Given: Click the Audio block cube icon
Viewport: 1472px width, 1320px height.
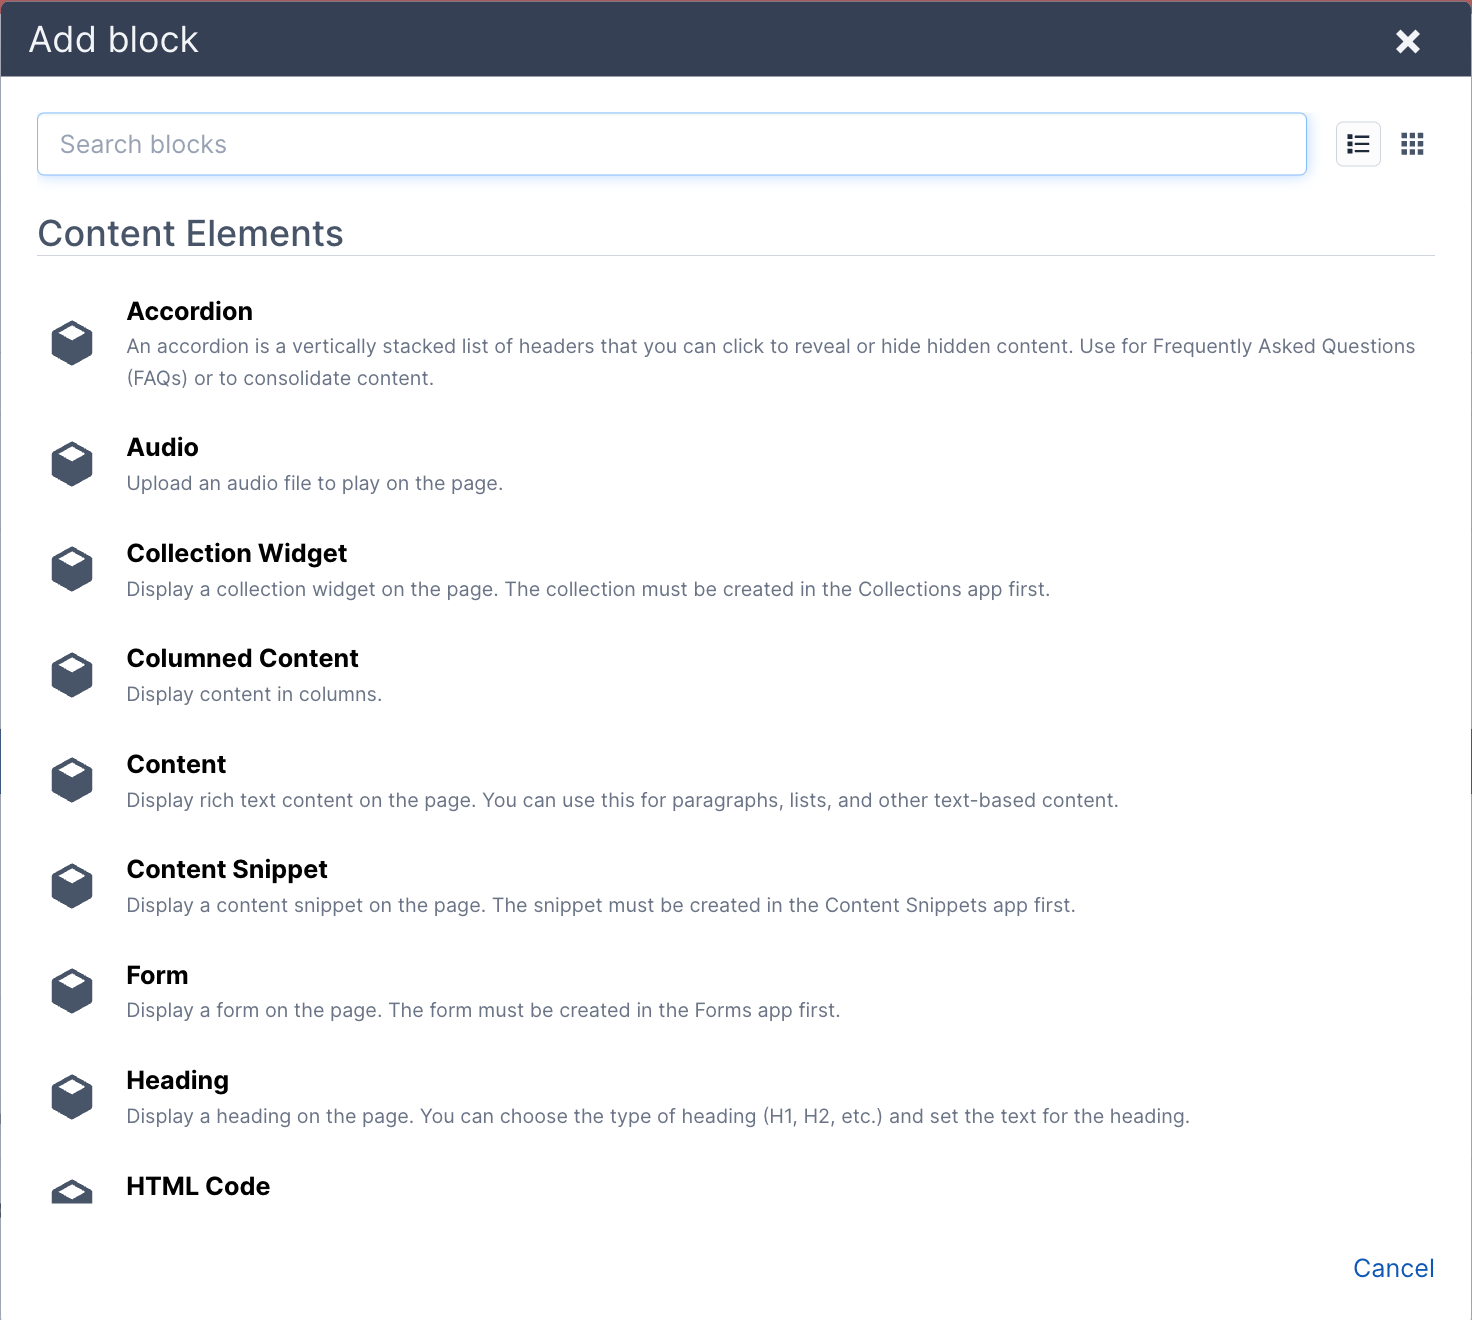Looking at the screenshot, I should pos(72,464).
